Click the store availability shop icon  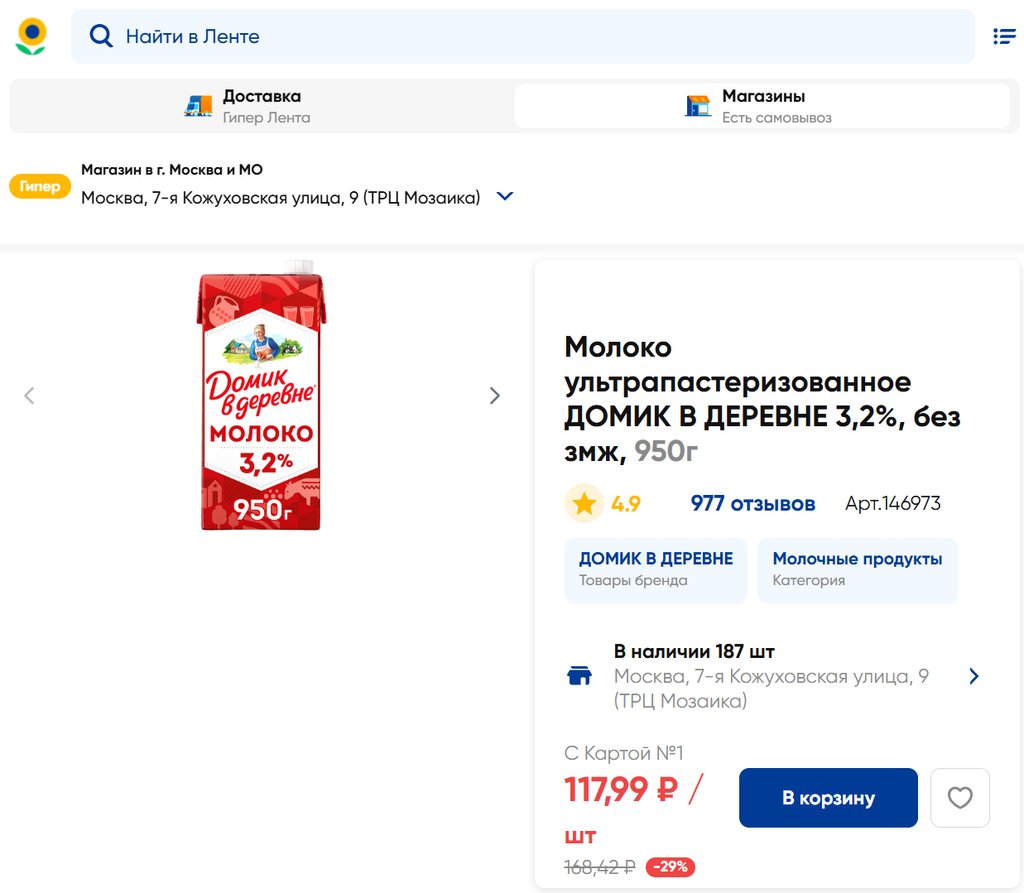click(x=579, y=676)
